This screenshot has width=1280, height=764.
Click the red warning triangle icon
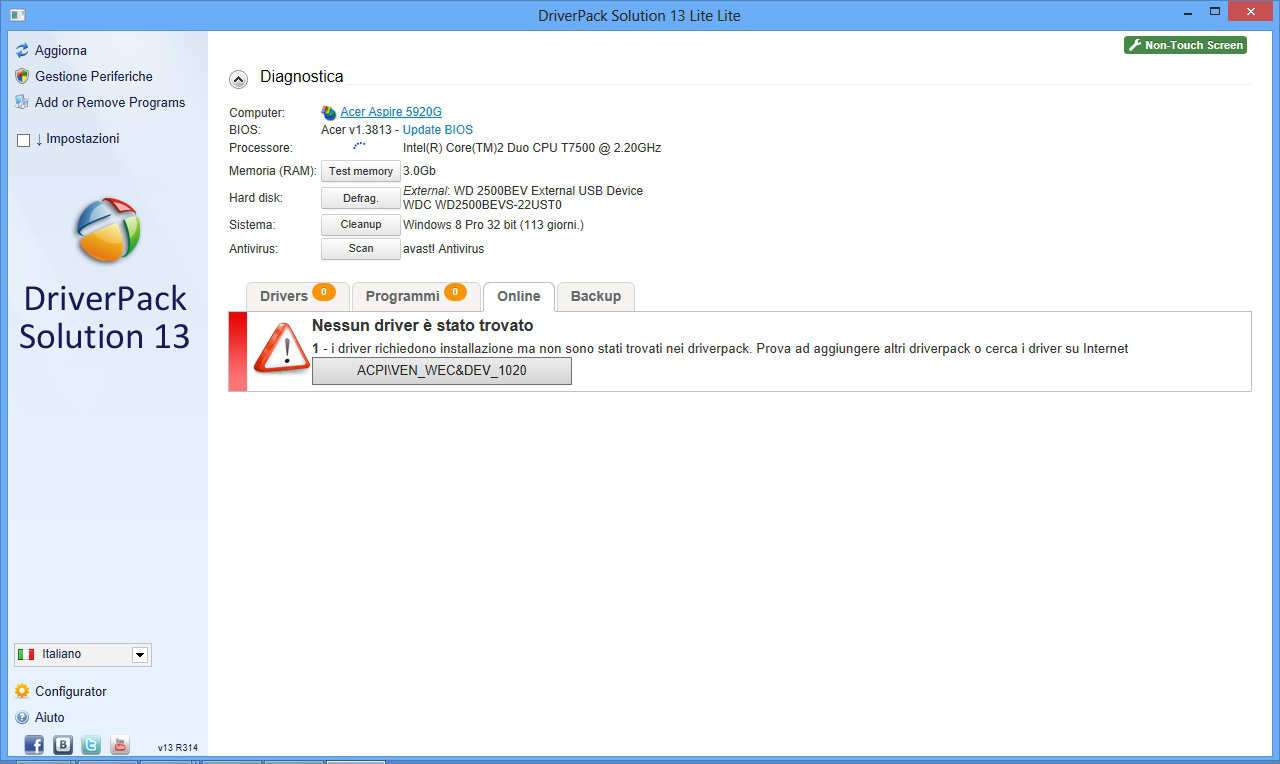[281, 348]
